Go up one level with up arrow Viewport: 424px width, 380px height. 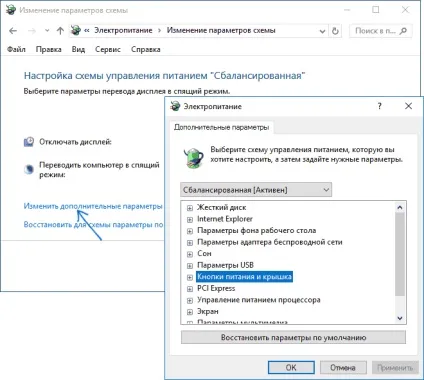(60, 31)
